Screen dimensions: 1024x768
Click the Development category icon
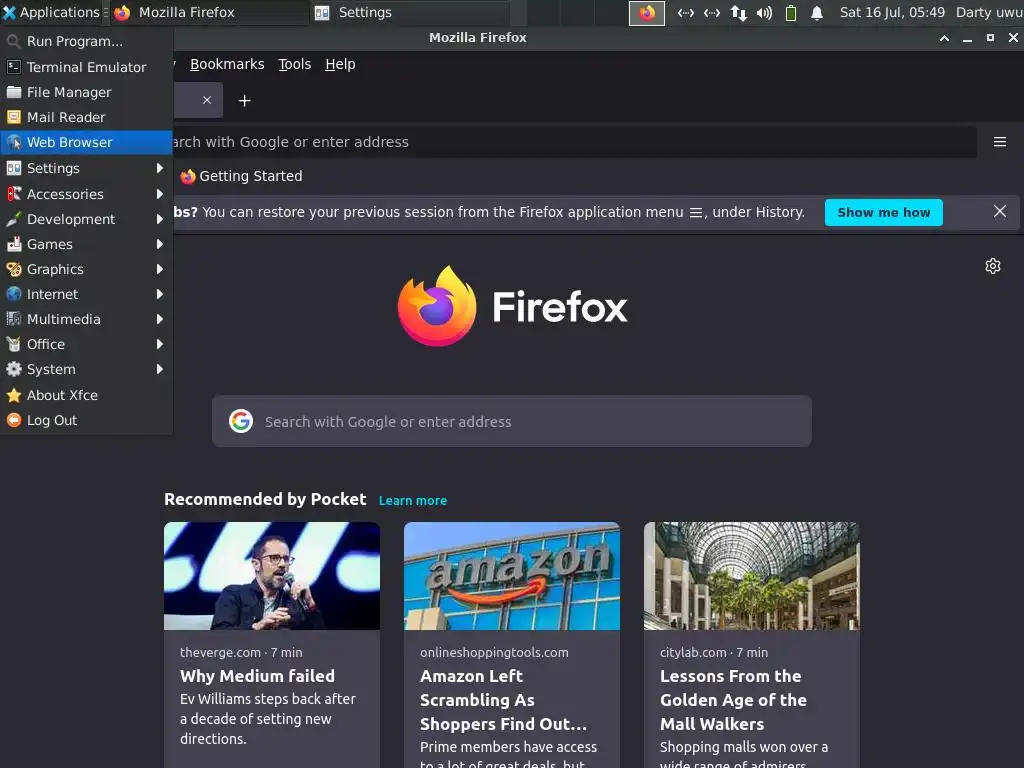14,219
